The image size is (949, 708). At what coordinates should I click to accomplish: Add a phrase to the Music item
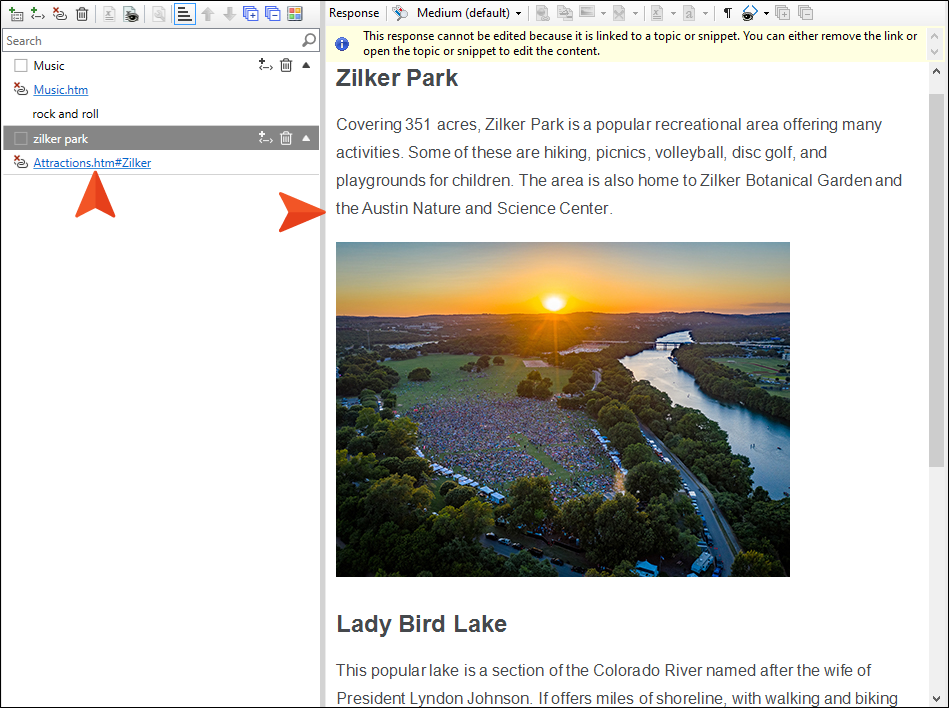265,65
